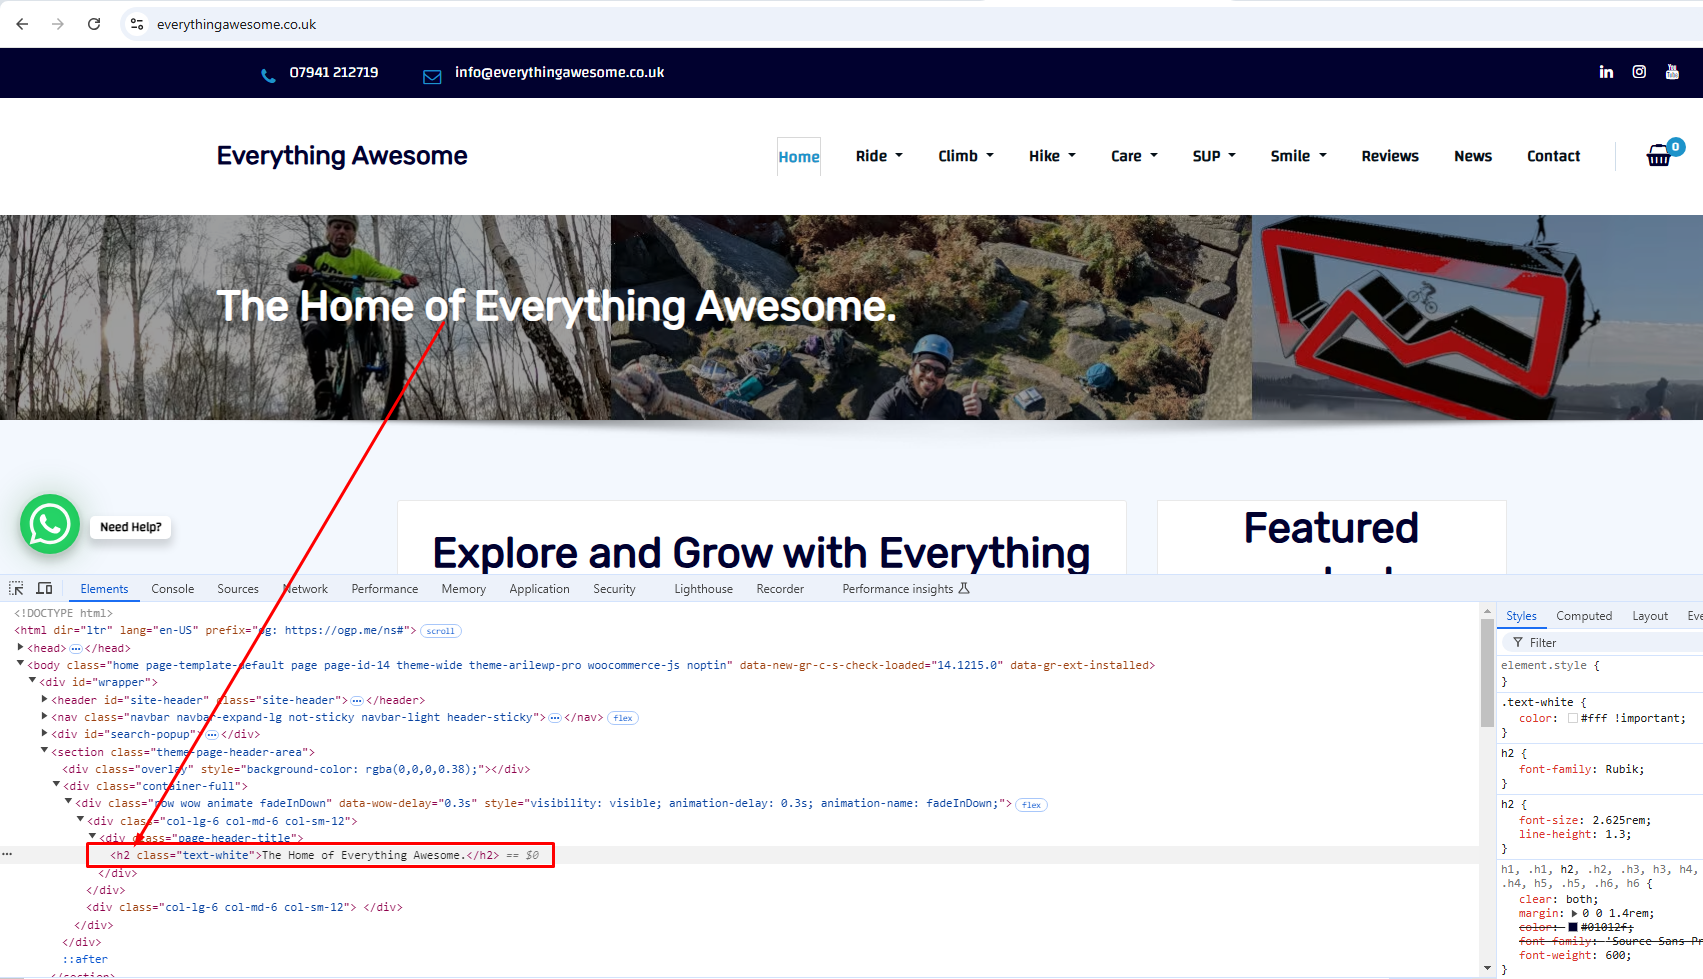Image resolution: width=1703 pixels, height=979 pixels.
Task: Open the Ride dropdown menu
Action: pos(879,156)
